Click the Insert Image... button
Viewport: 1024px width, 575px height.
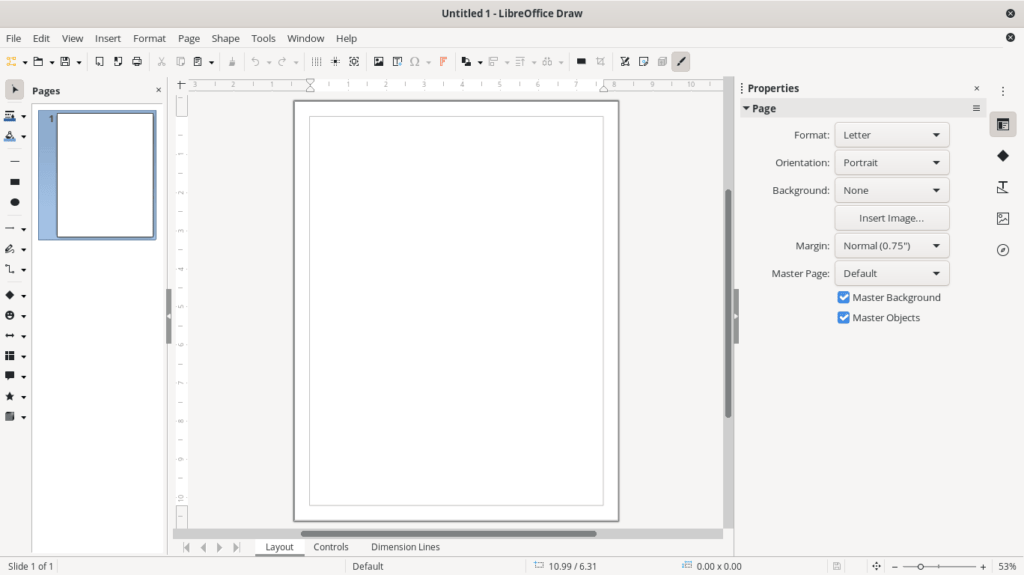tap(891, 218)
